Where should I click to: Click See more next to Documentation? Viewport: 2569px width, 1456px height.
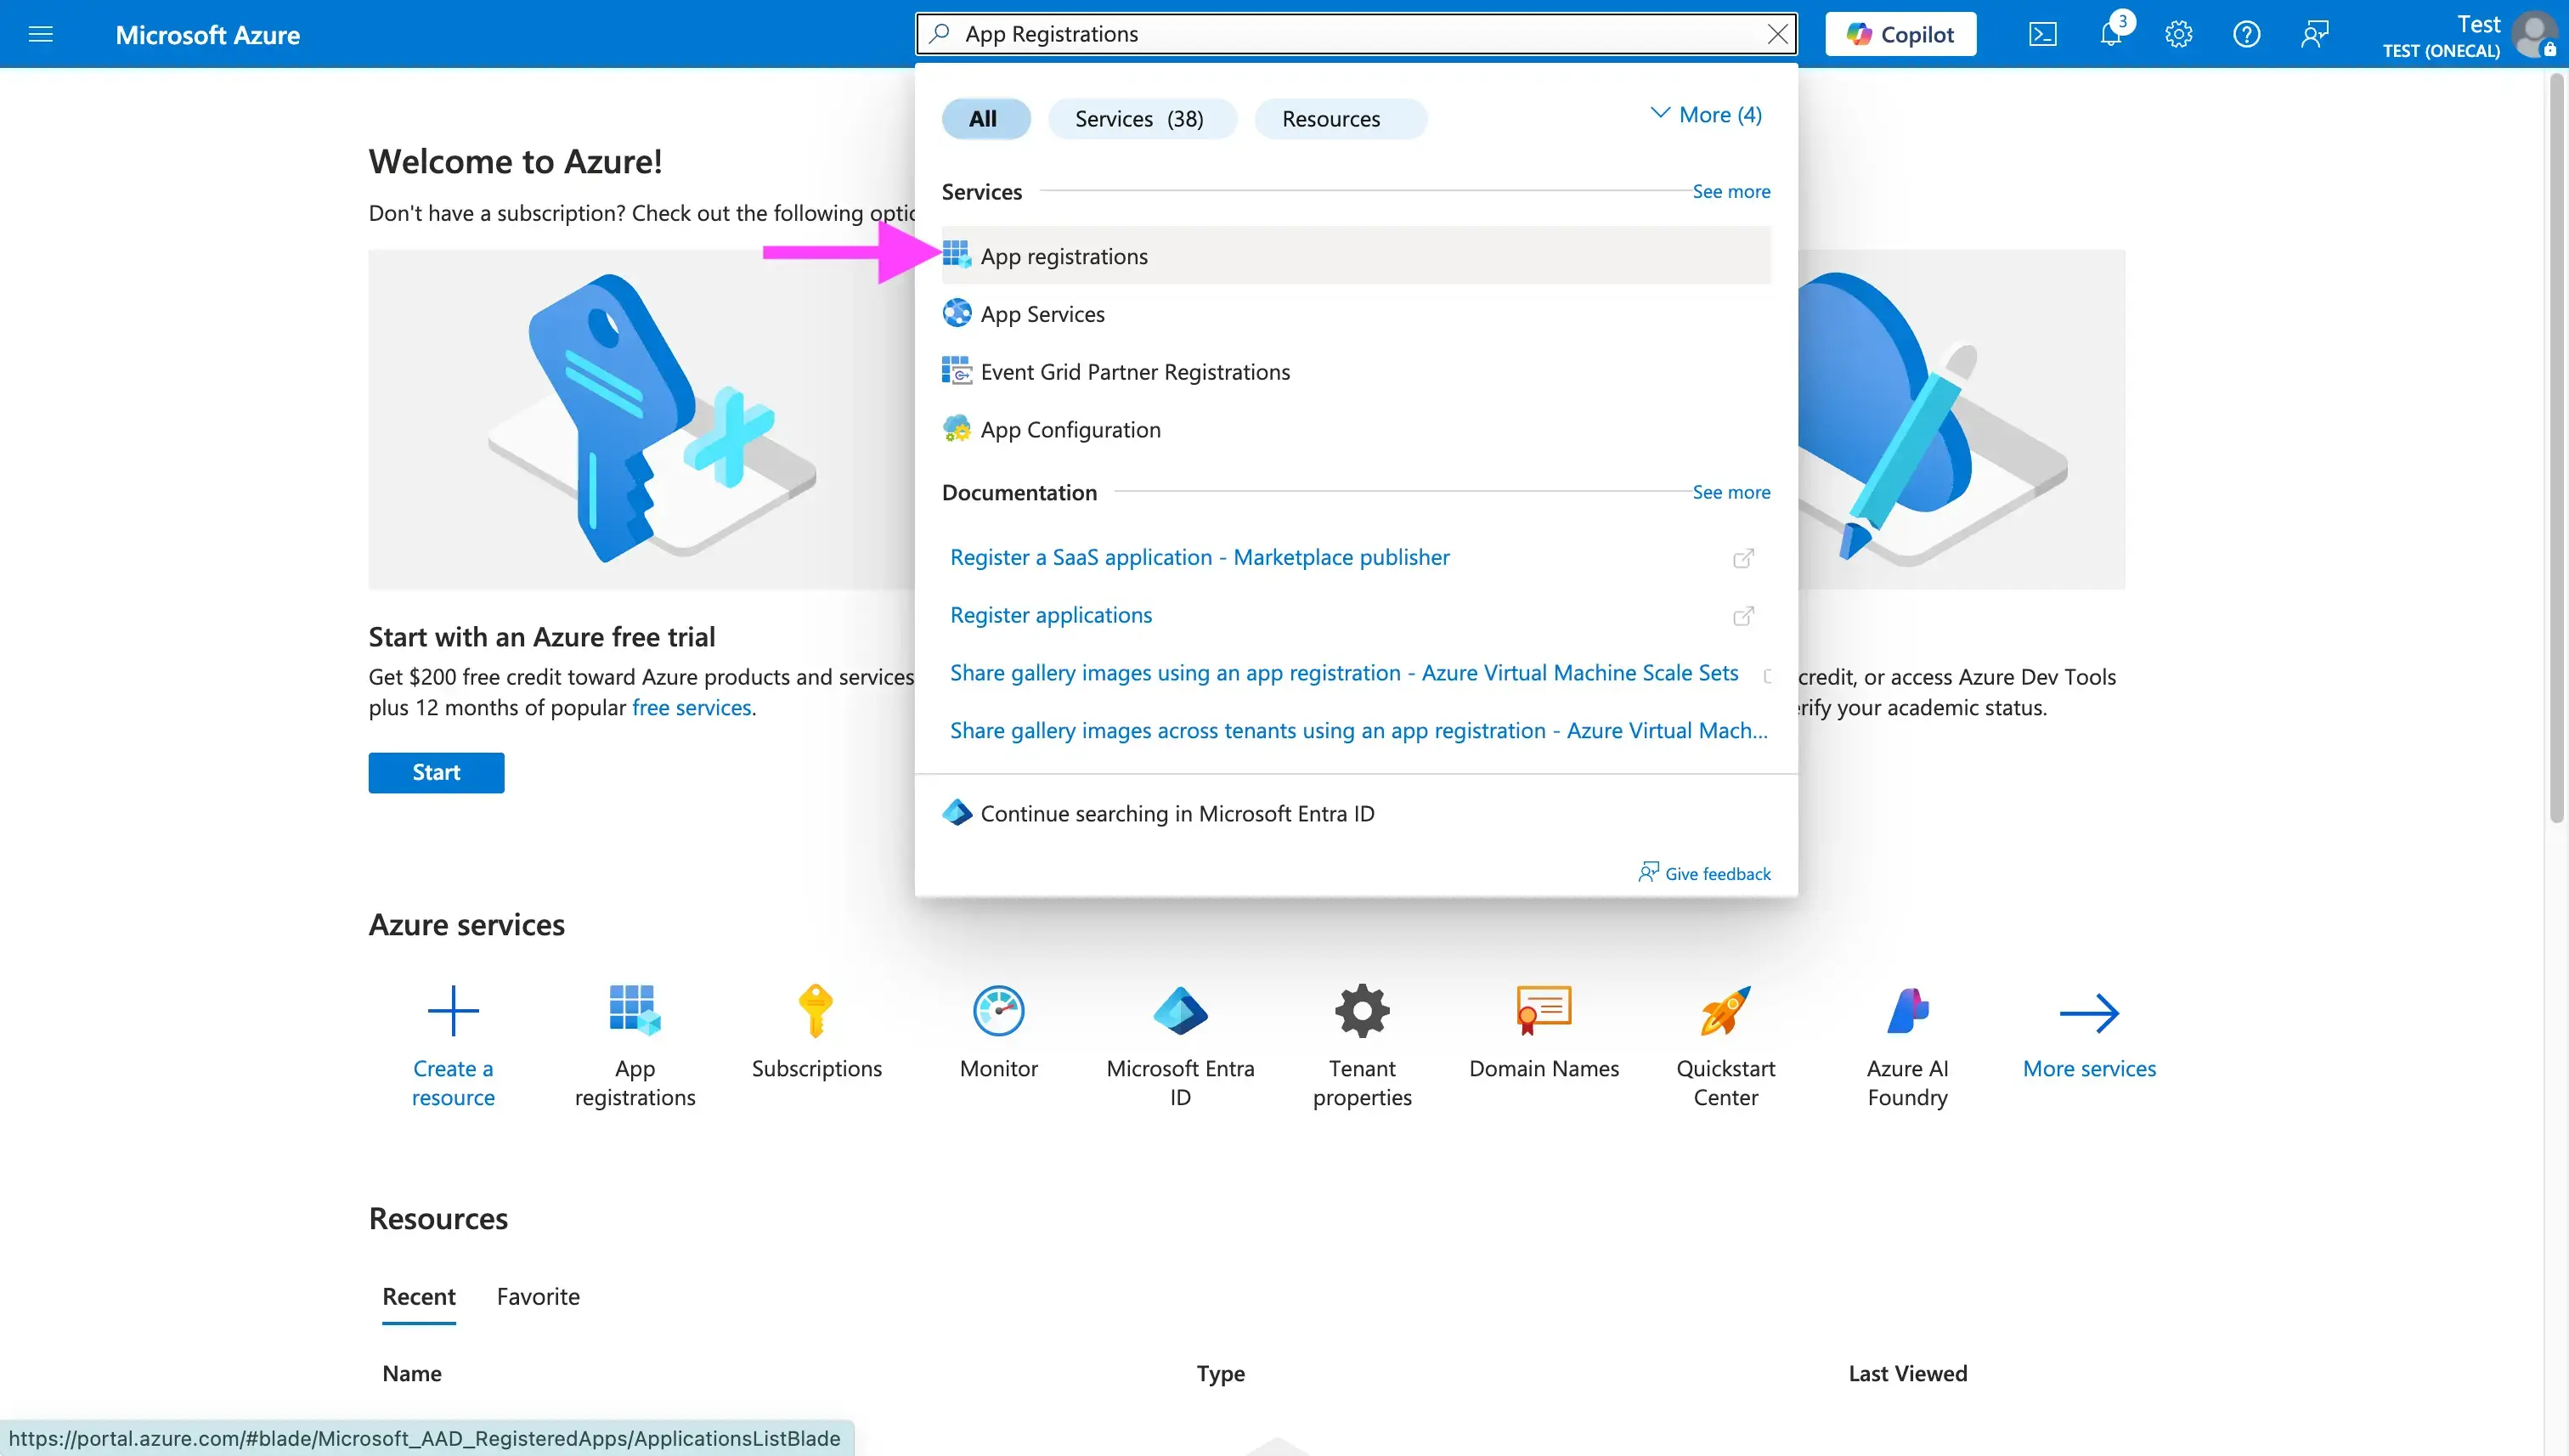(1731, 492)
